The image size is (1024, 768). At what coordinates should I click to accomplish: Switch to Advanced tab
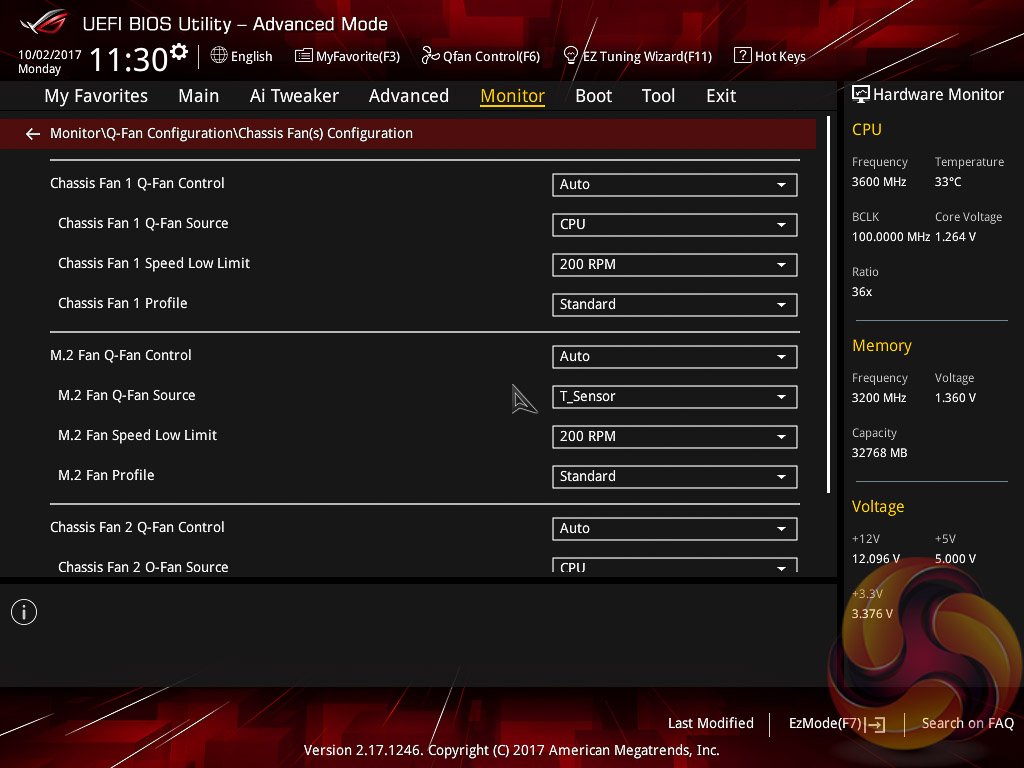click(409, 96)
